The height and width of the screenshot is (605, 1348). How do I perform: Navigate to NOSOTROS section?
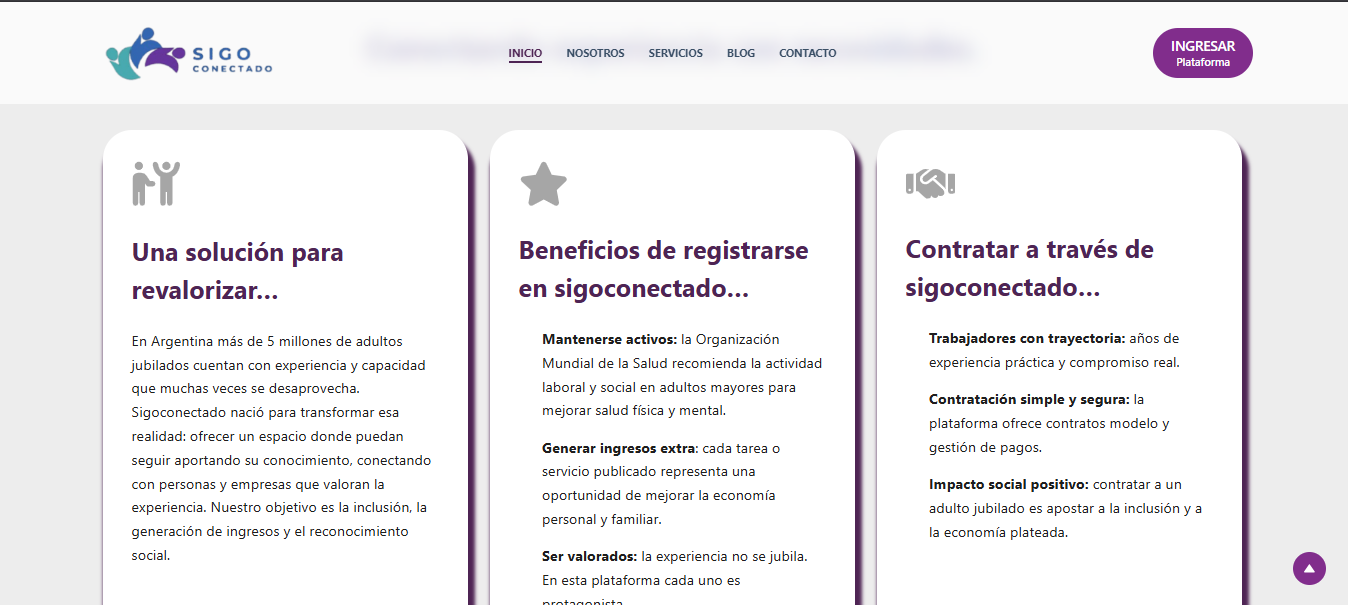tap(595, 53)
